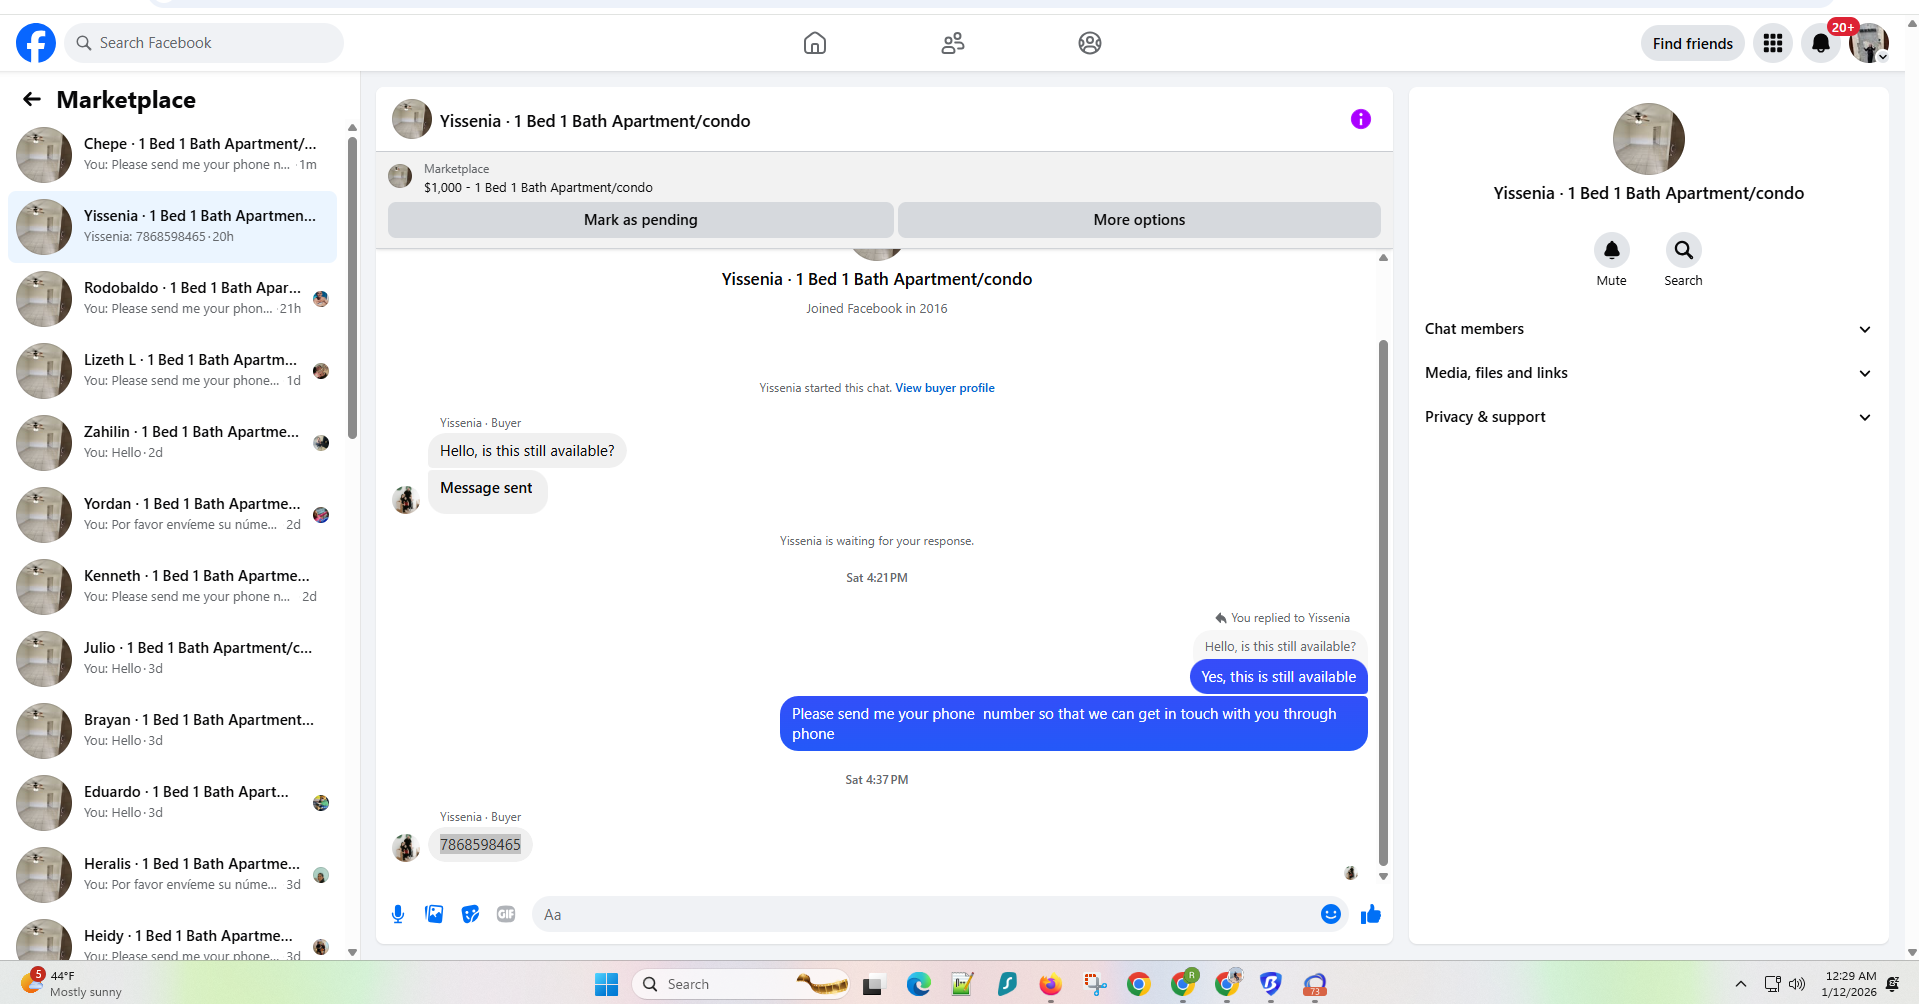This screenshot has width=1919, height=1004.
Task: Select the Yissenia conversation row
Action: [x=172, y=227]
